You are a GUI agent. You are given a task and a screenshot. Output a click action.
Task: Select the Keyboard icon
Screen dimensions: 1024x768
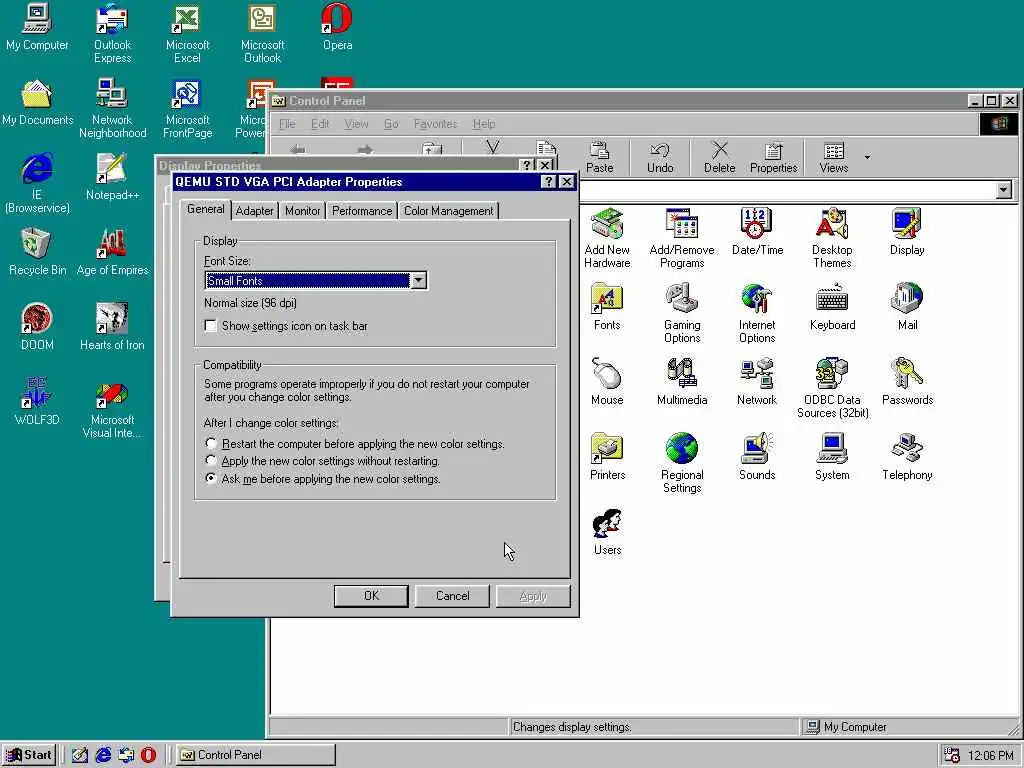point(832,306)
